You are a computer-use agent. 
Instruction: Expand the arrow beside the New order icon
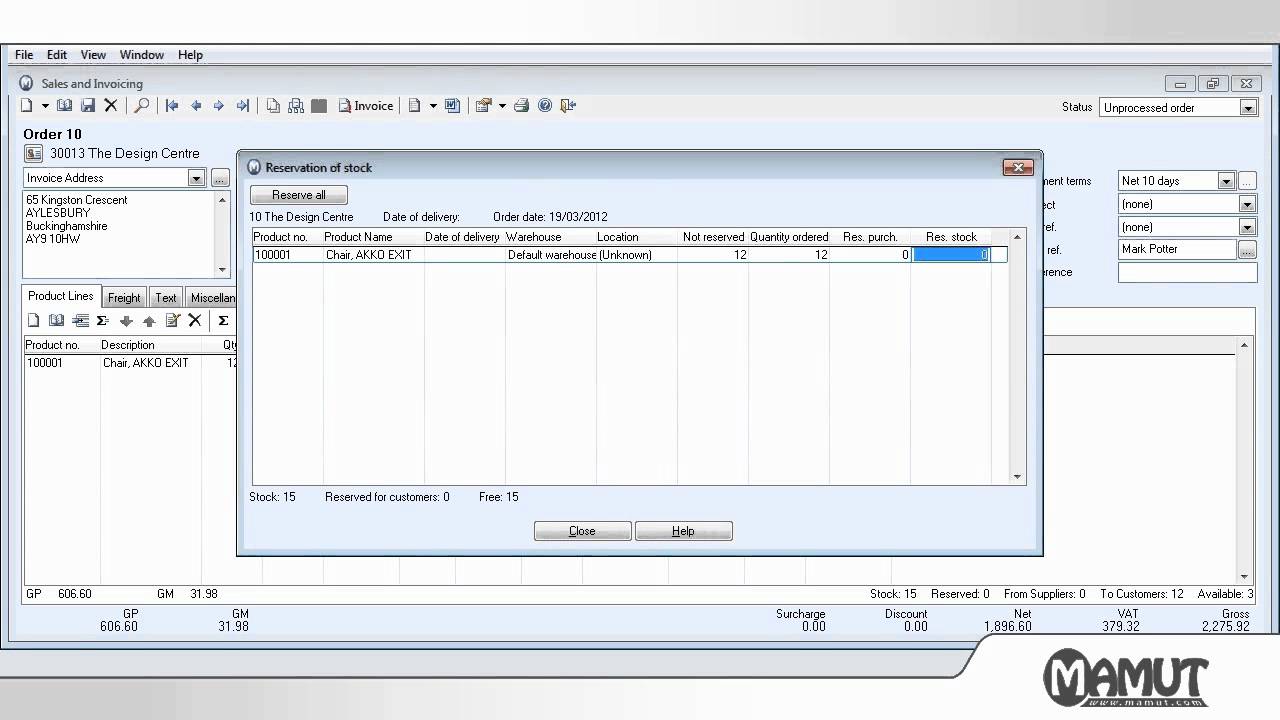click(x=45, y=105)
